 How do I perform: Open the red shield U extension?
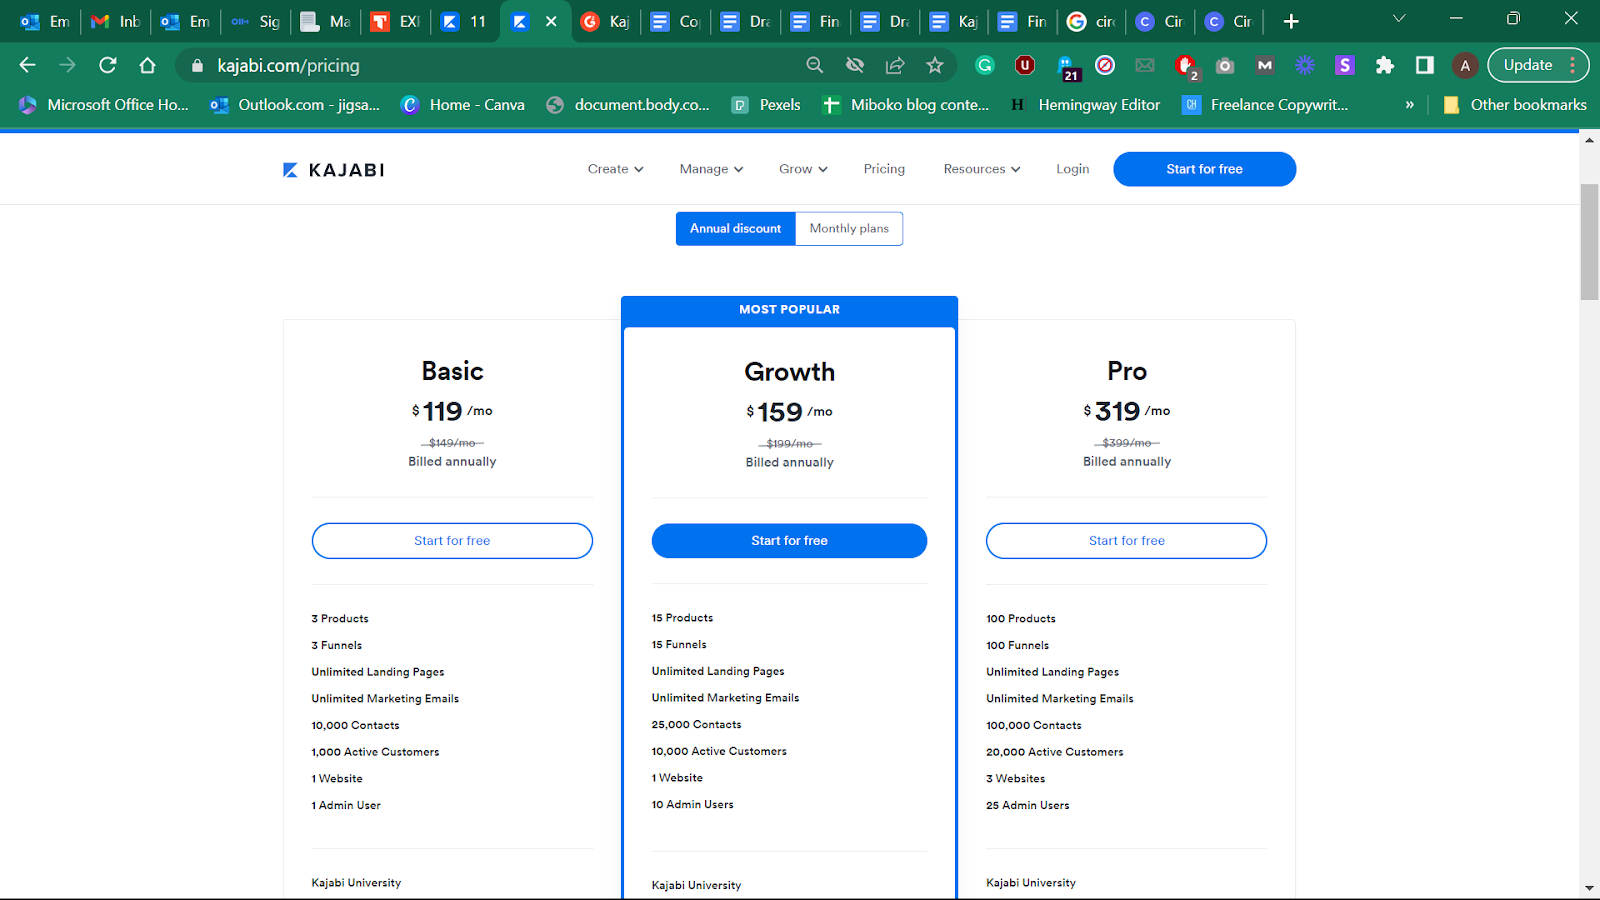click(x=1025, y=65)
